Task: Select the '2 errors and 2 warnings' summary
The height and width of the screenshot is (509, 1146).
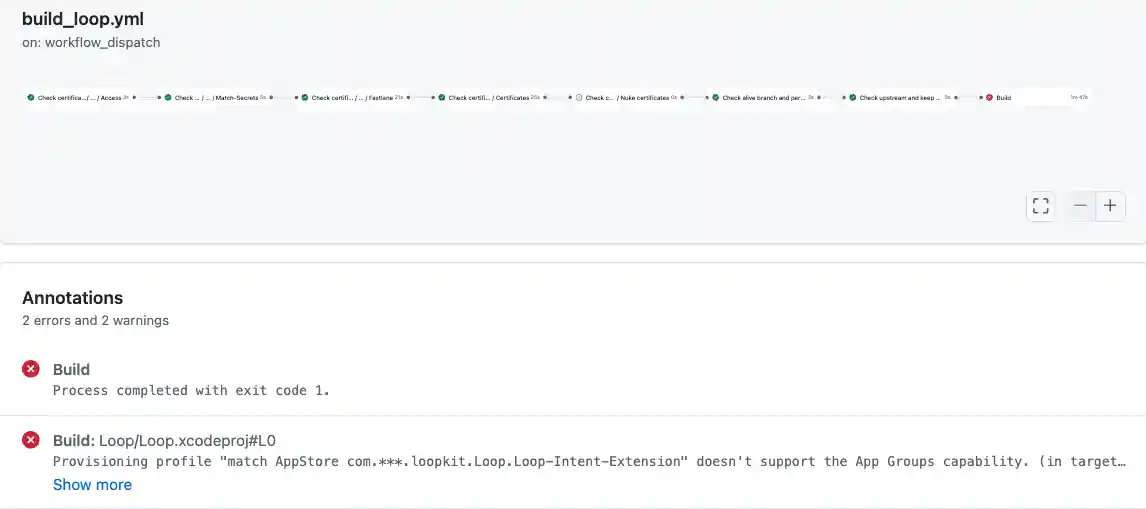Action: (96, 320)
